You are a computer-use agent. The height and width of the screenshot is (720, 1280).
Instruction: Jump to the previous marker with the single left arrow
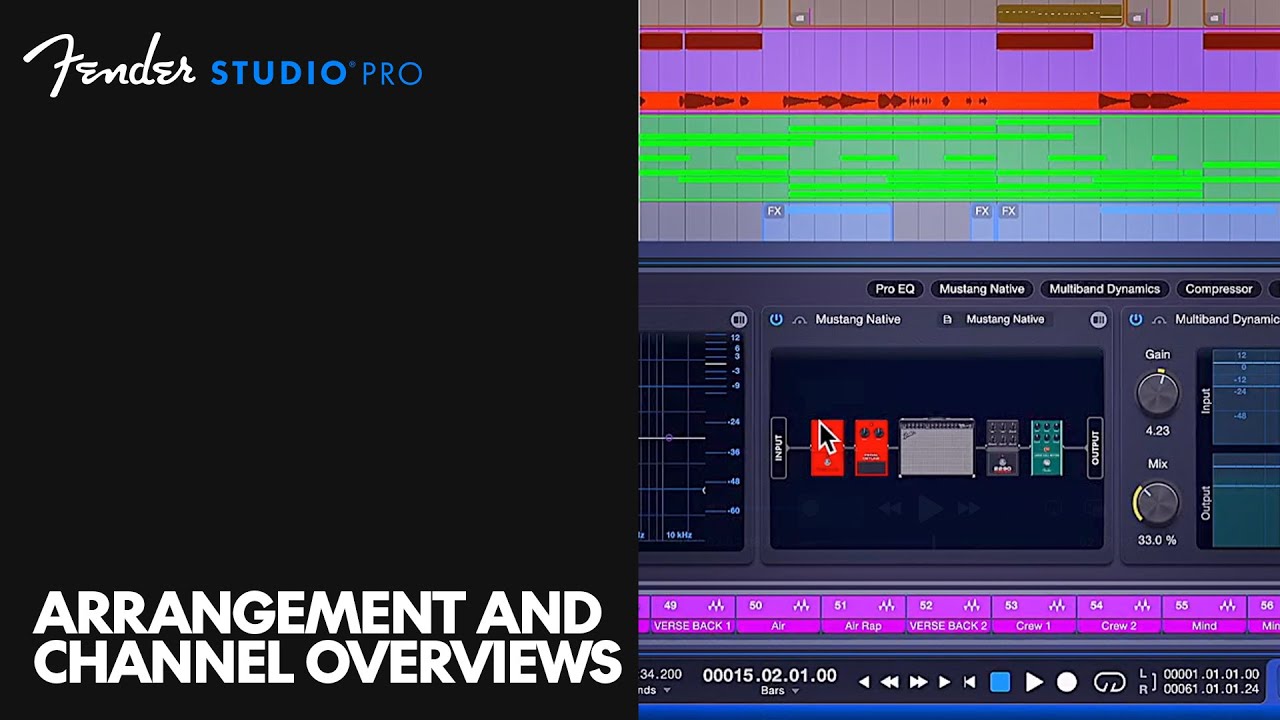click(x=864, y=682)
